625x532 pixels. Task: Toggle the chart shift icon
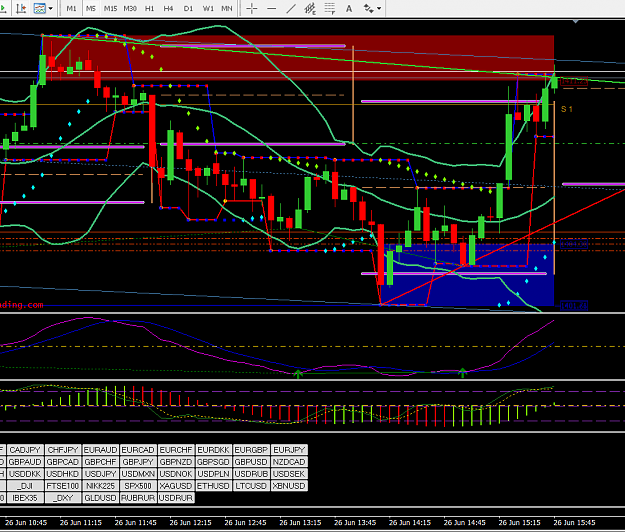coord(22,8)
